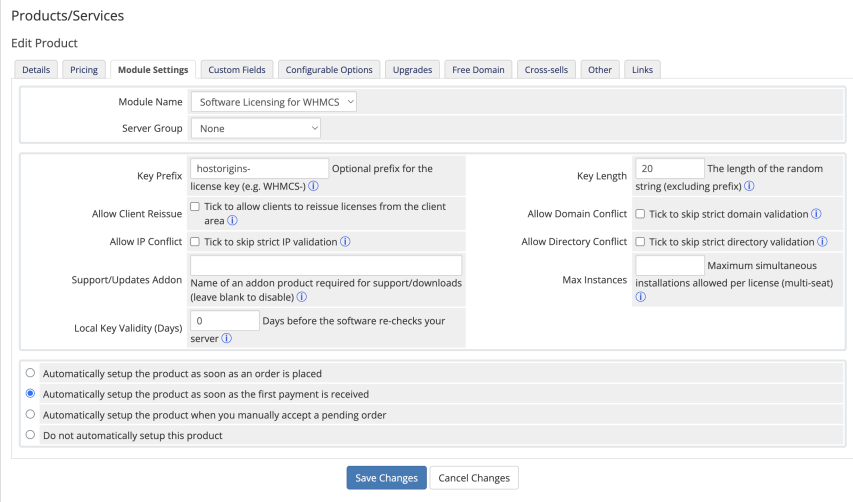The image size is (853, 502).
Task: Select Do not automatically setup this product
Action: tap(30, 435)
